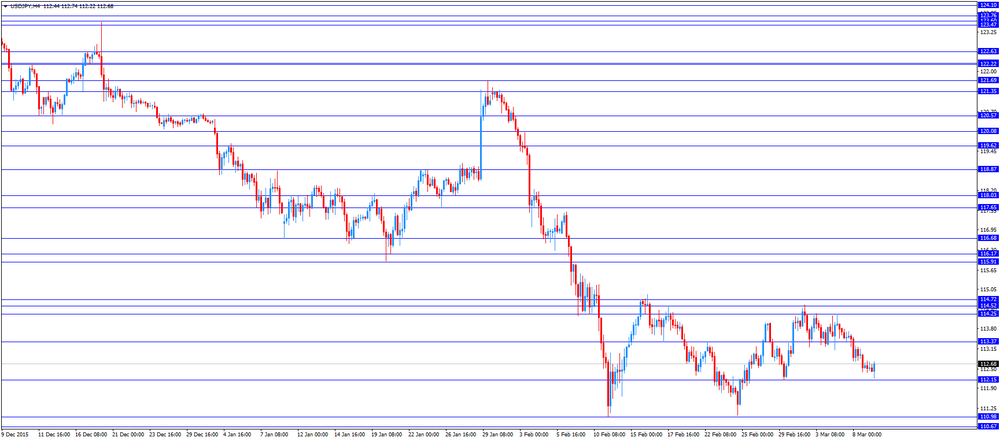The image size is (1000, 441).
Task: Click the 115.65 price scale value
Action: [x=988, y=270]
